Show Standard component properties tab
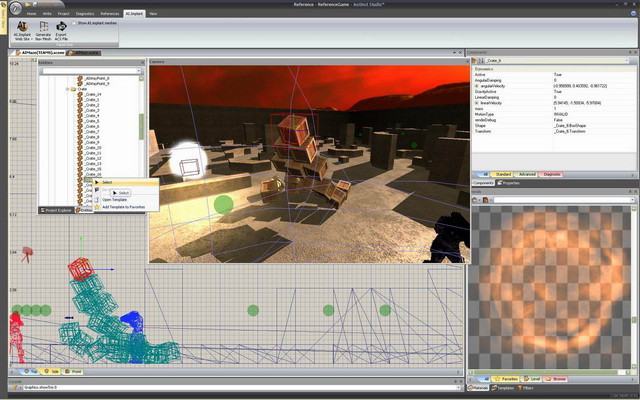The image size is (640, 400). pyautogui.click(x=501, y=174)
